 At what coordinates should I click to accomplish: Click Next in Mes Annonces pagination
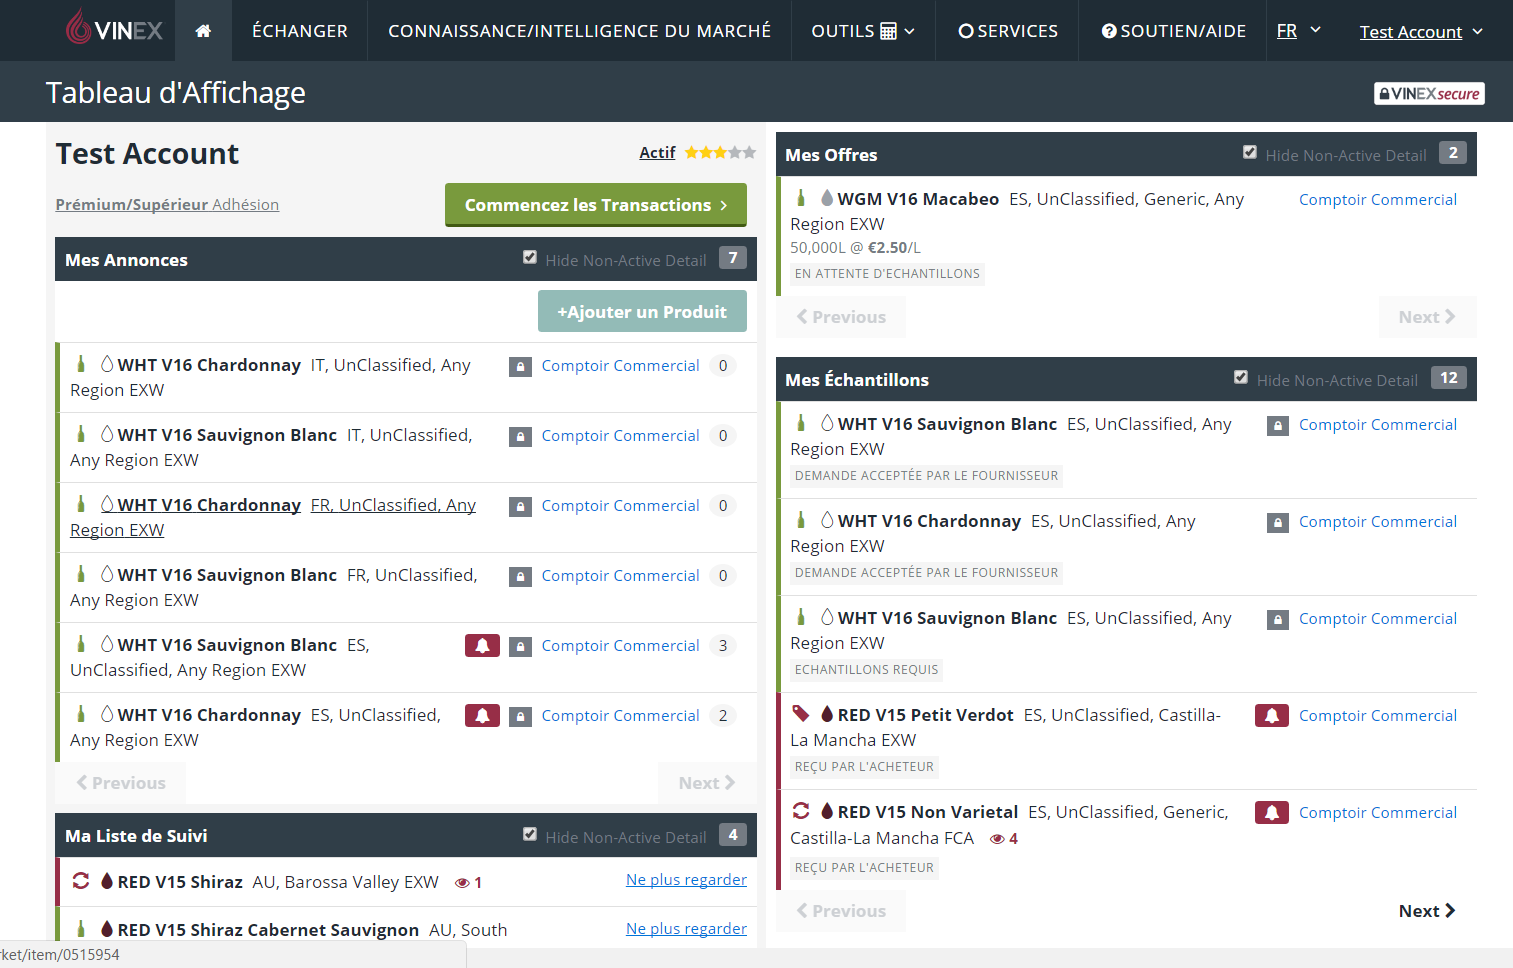click(x=707, y=783)
